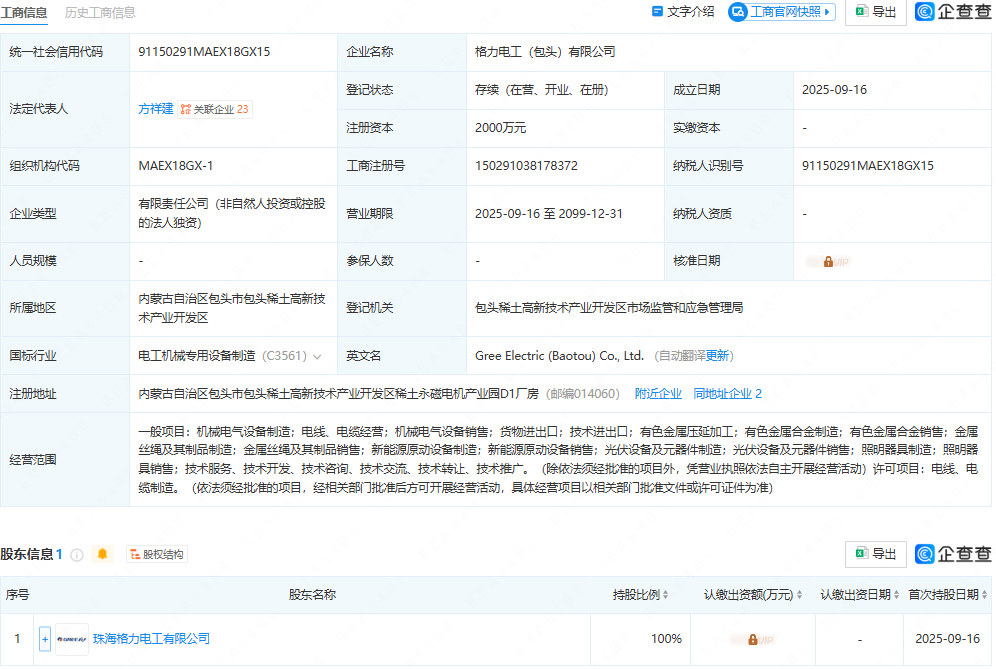Expand the 电工机械专用设备制造 industry chevron
This screenshot has width=996, height=669.
pos(318,356)
